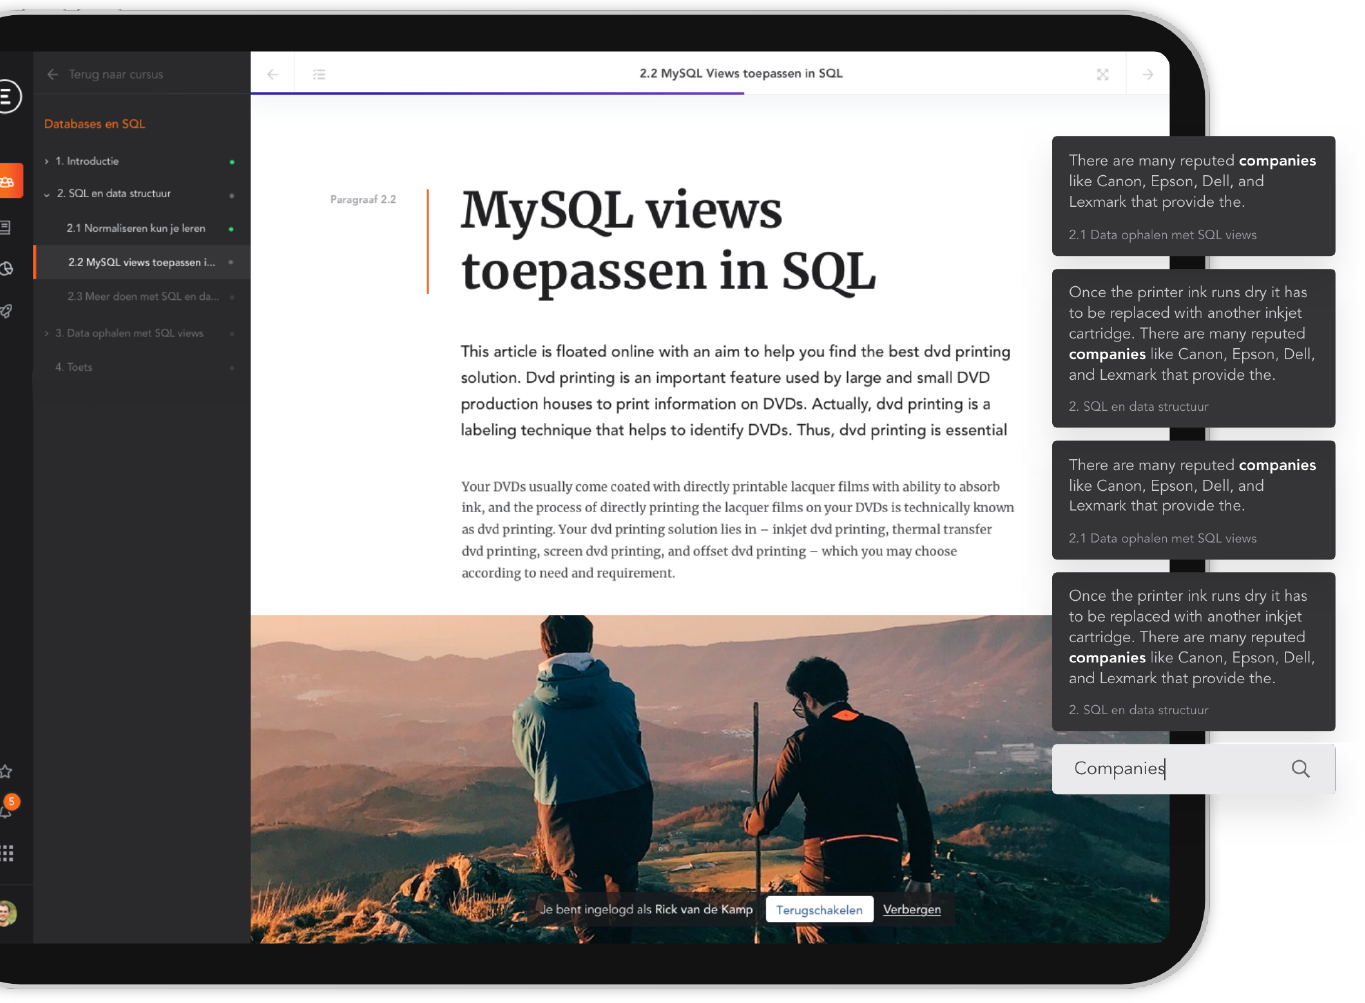Open the table of contents list icon
Image resolution: width=1365 pixels, height=1003 pixels.
point(319,74)
